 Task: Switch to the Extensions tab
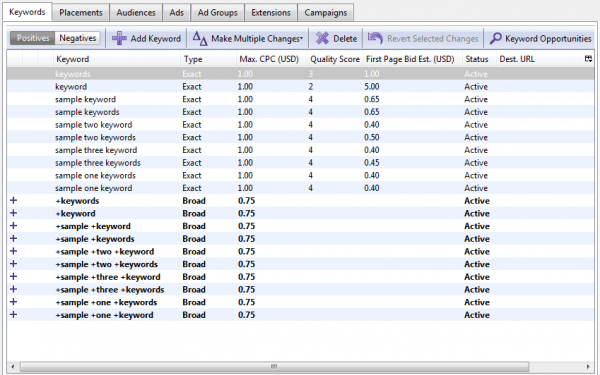coord(271,13)
